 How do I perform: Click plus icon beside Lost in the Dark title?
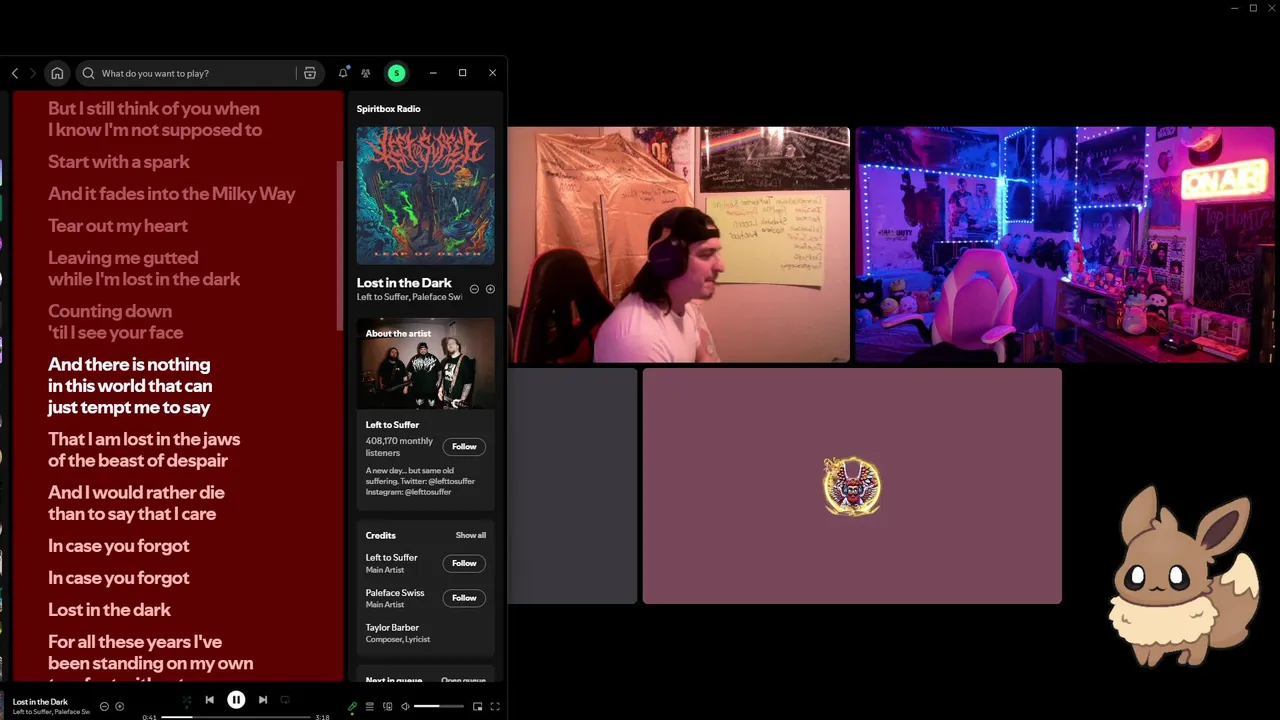click(490, 289)
